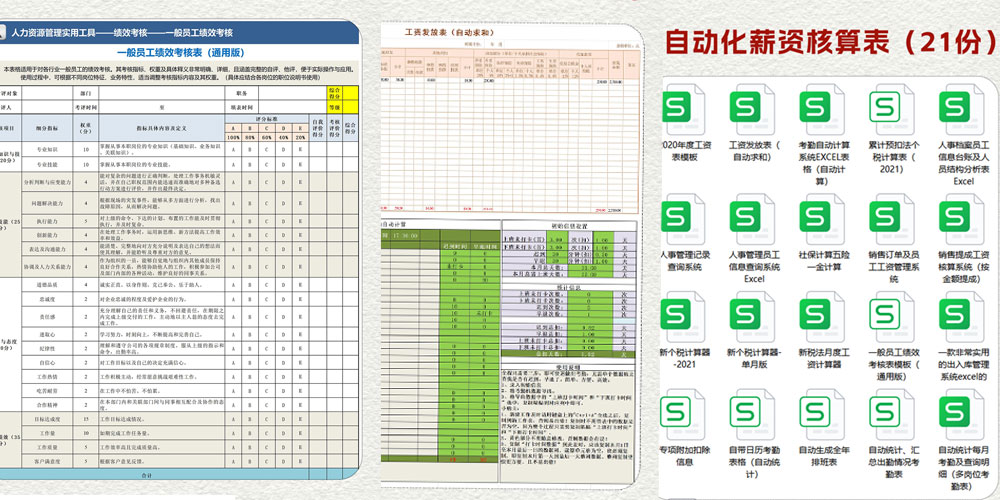Select the 细分指标 header cell

point(48,128)
